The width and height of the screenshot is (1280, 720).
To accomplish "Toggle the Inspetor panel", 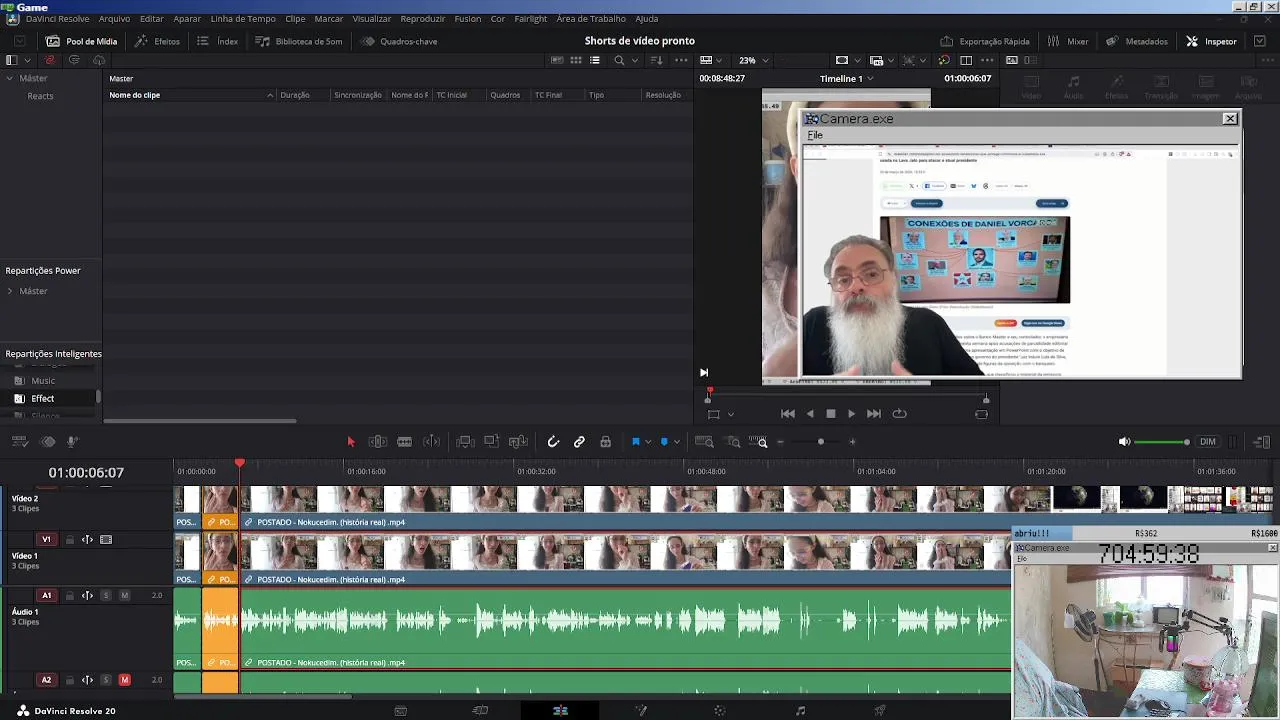I will pos(1211,41).
